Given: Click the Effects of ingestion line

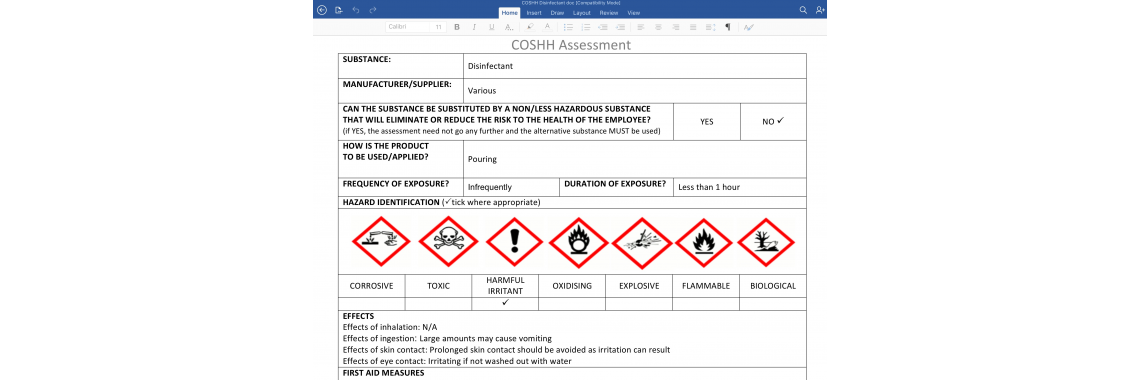Looking at the screenshot, I should [447, 338].
